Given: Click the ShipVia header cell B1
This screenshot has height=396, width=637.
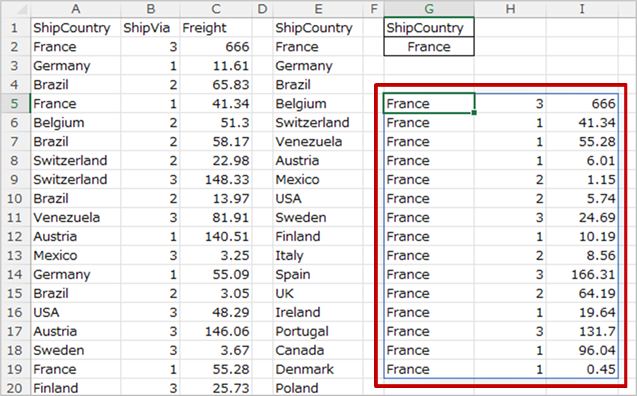Looking at the screenshot, I should click(x=151, y=28).
